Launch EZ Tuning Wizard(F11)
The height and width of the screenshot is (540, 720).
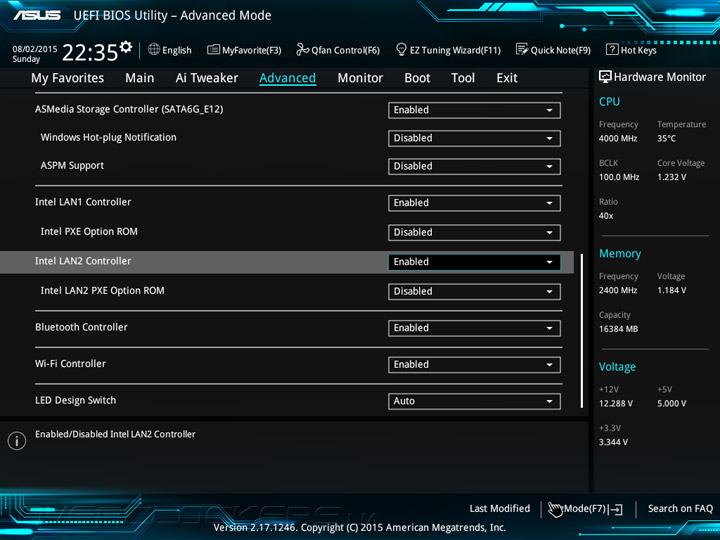(x=455, y=50)
